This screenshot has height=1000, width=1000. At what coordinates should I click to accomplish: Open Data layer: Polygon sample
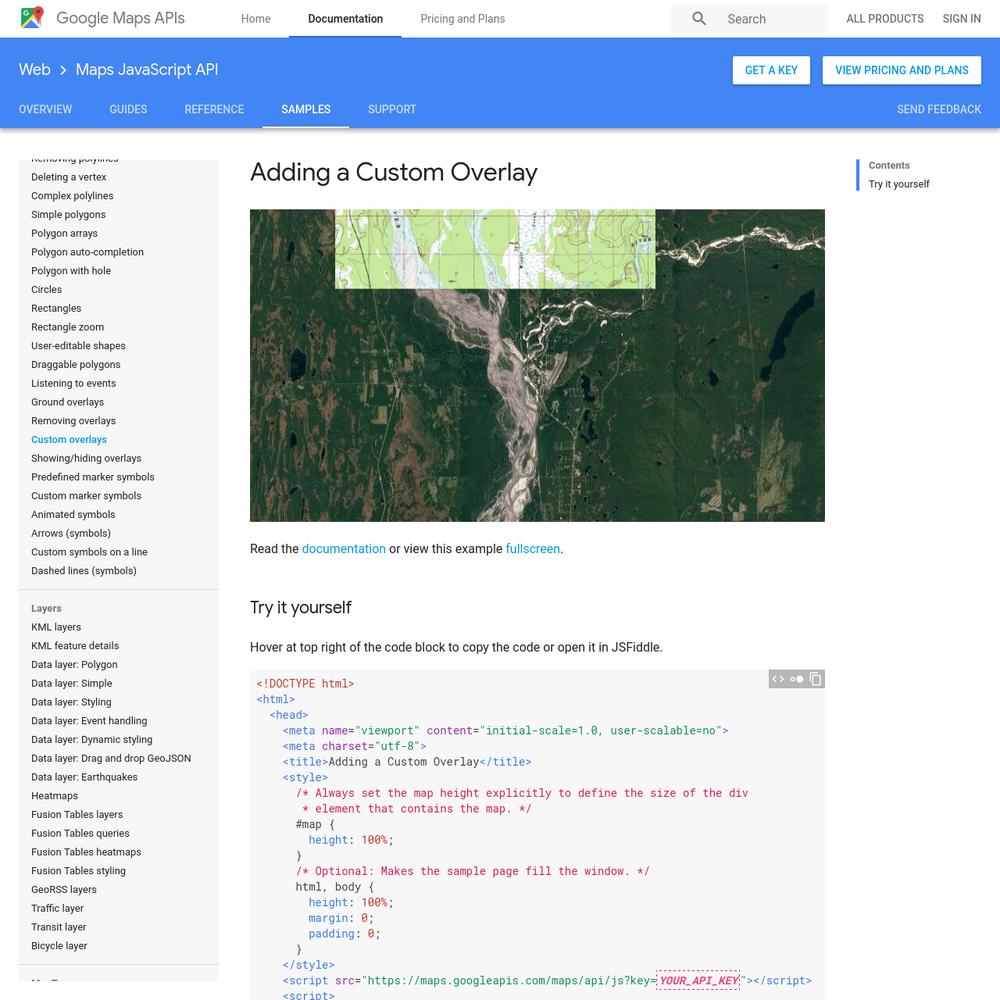coord(74,664)
